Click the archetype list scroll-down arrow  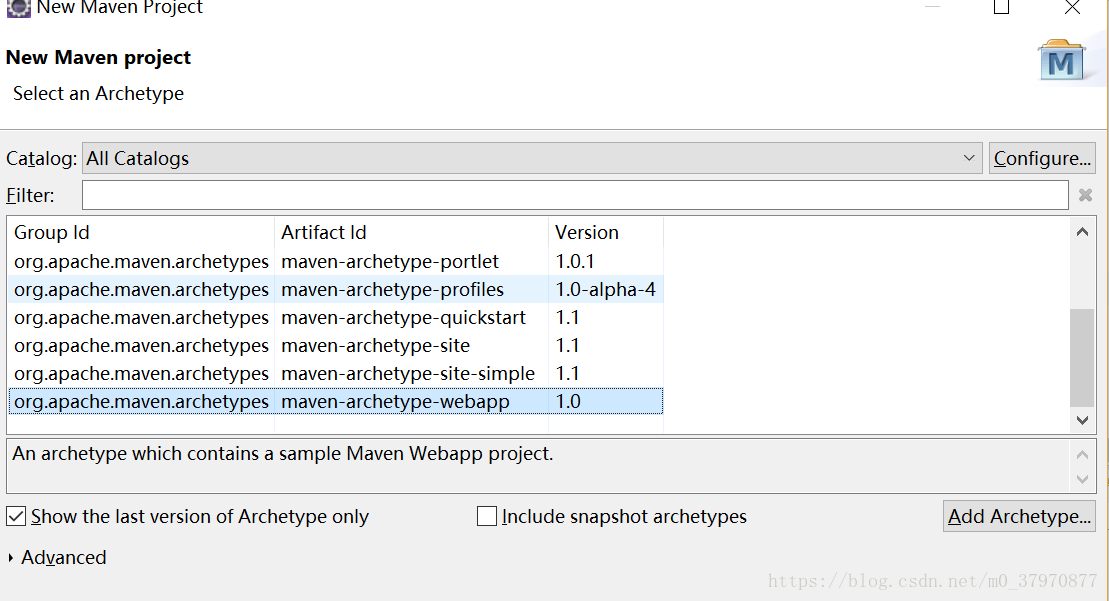pos(1082,420)
